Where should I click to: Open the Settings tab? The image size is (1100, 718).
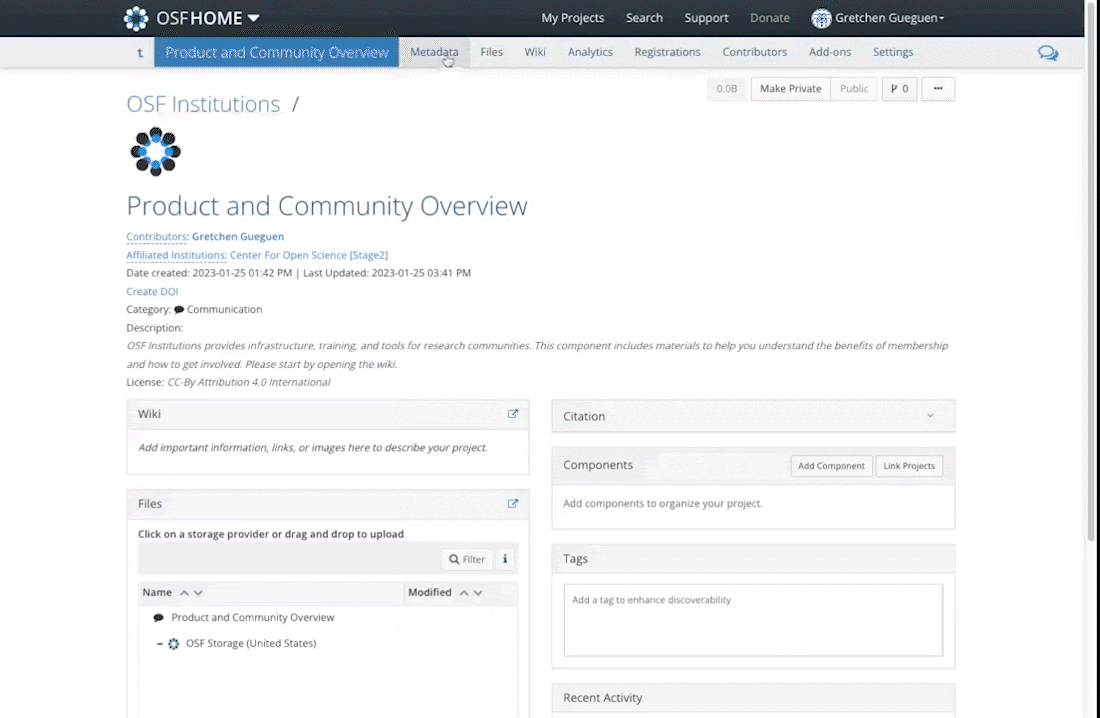click(893, 52)
